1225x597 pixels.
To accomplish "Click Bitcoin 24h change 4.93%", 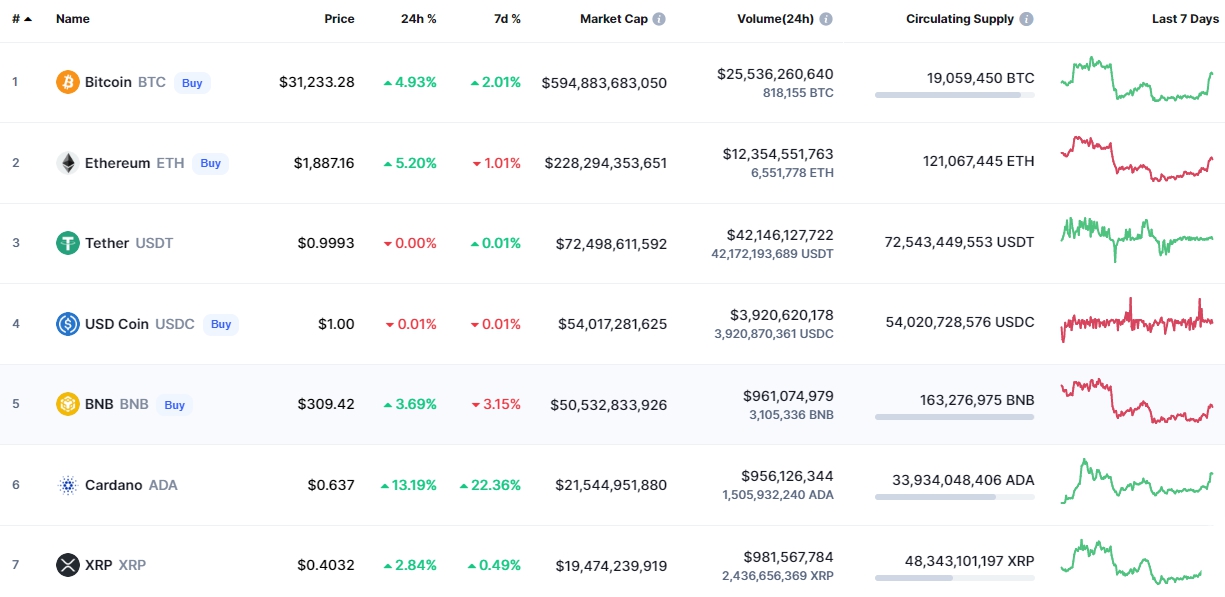I will [410, 82].
